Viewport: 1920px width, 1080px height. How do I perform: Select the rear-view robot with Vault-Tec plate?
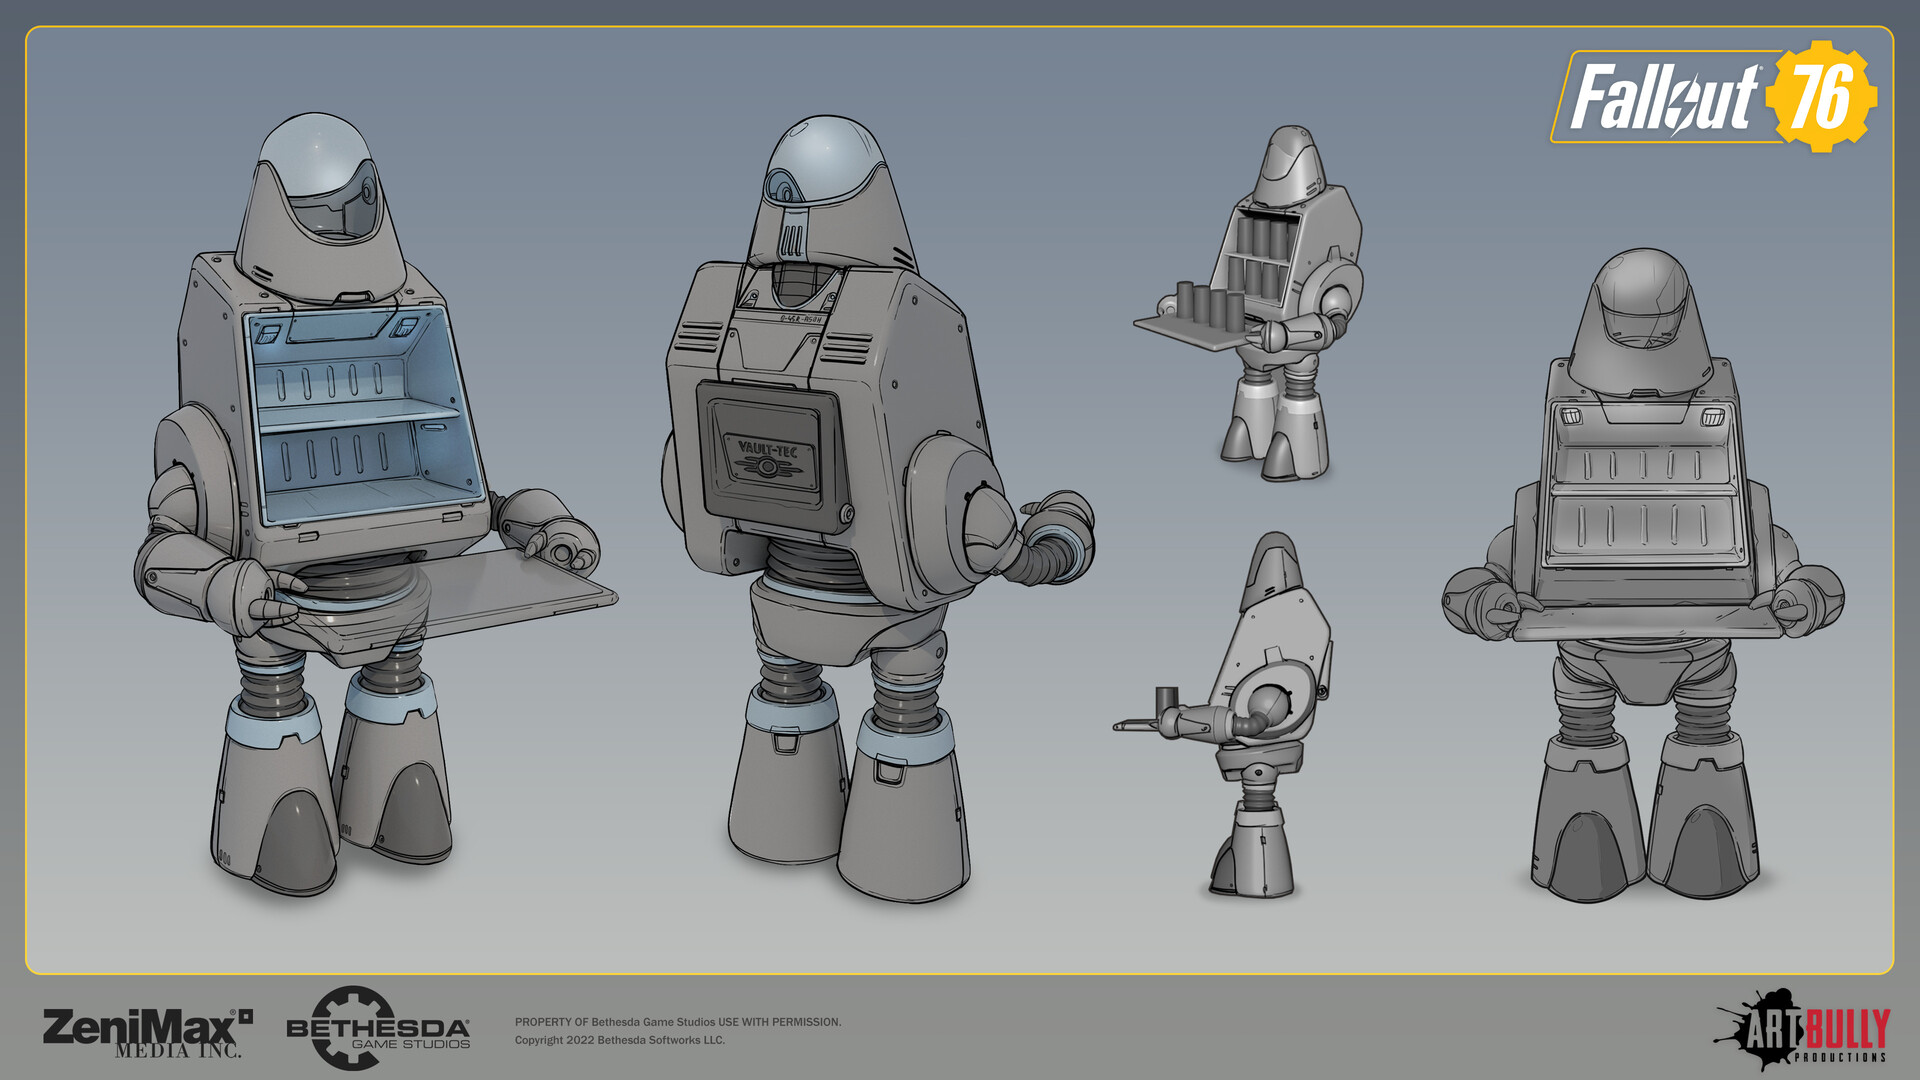pos(877,508)
